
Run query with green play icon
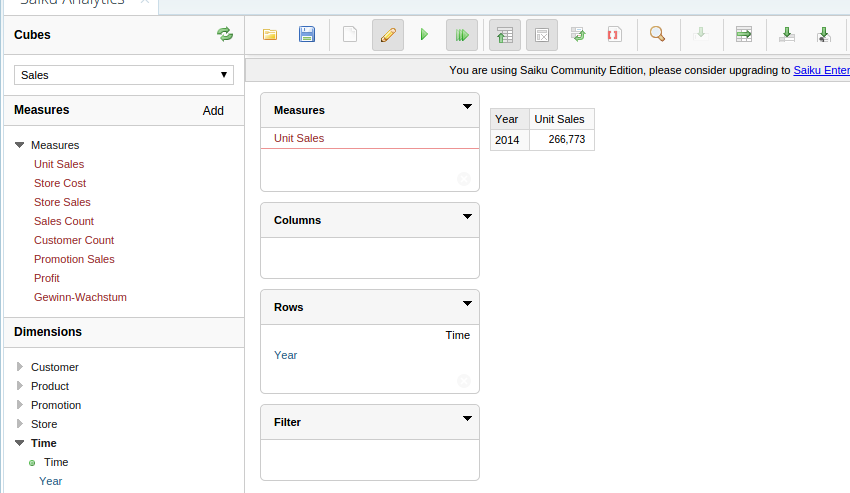pos(424,35)
